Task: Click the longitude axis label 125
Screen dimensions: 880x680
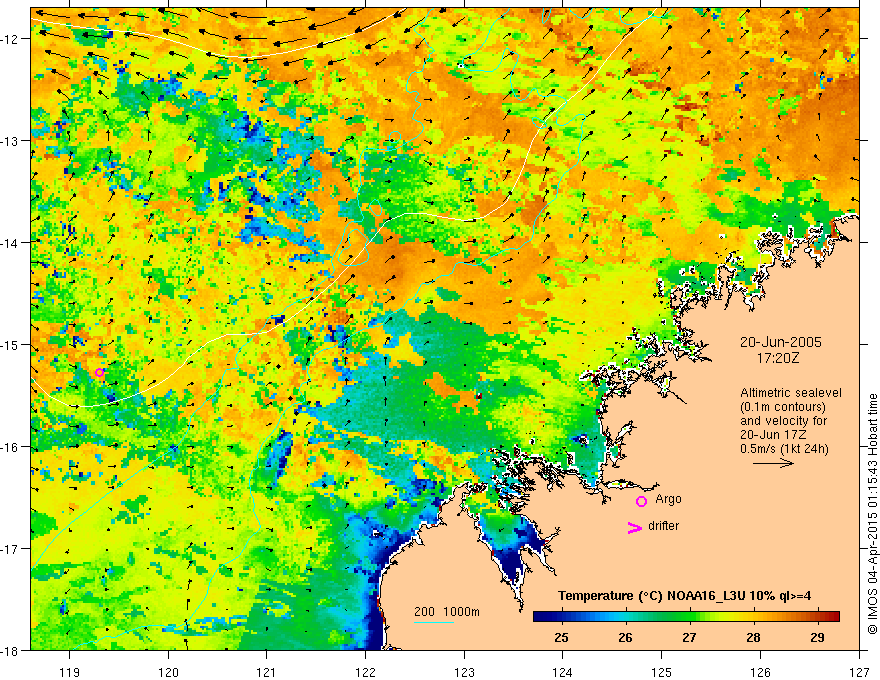Action: (662, 672)
